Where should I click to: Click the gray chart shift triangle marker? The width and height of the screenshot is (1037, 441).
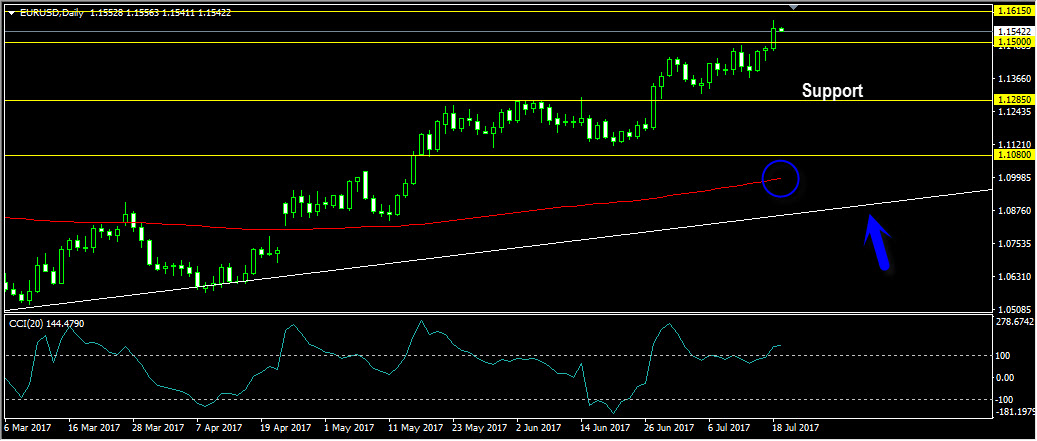[x=794, y=7]
